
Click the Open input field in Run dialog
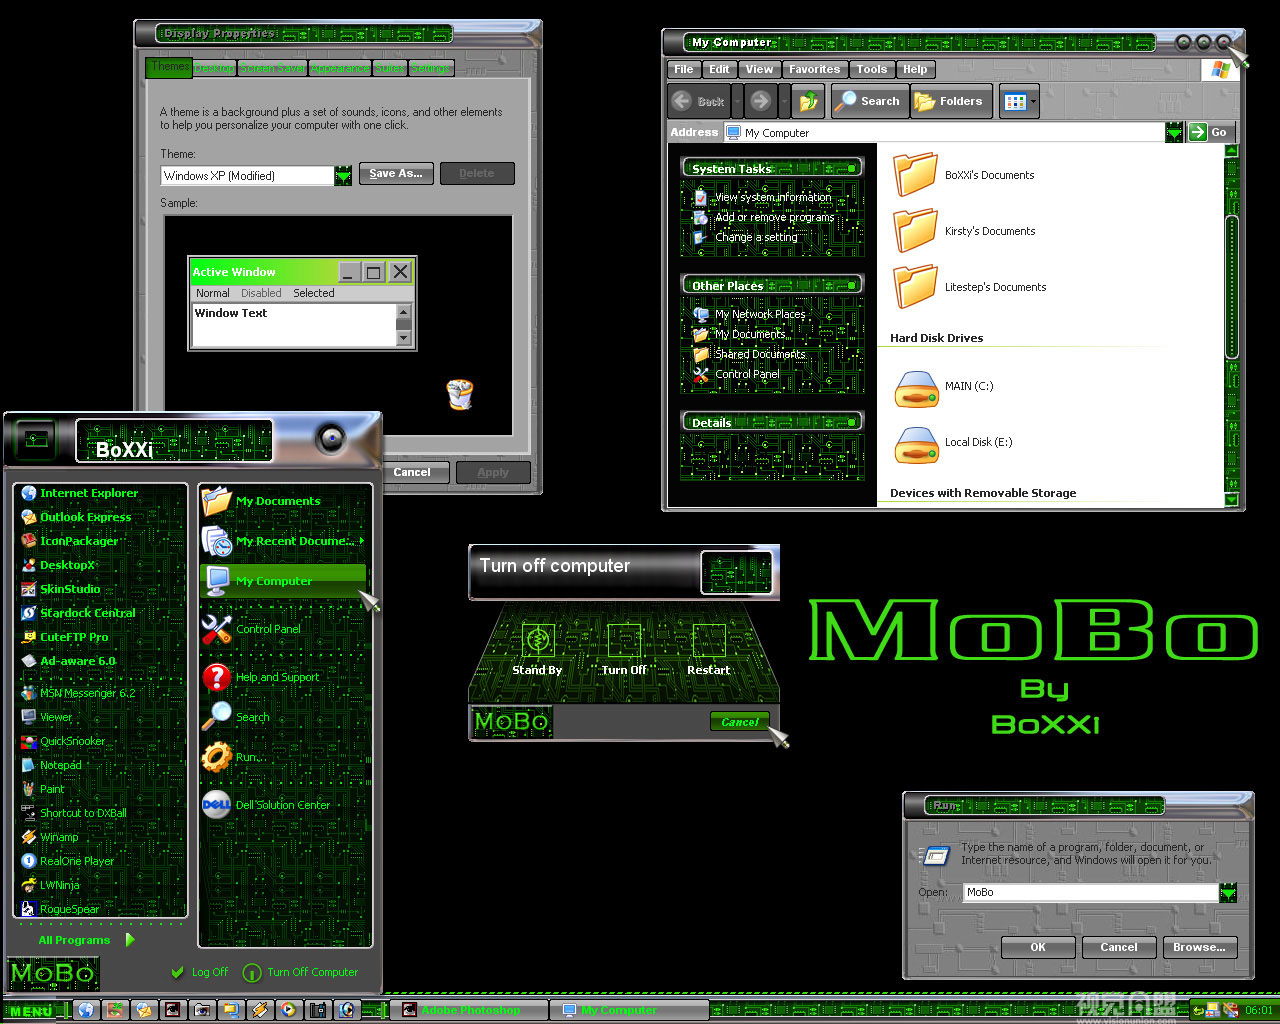(1091, 892)
